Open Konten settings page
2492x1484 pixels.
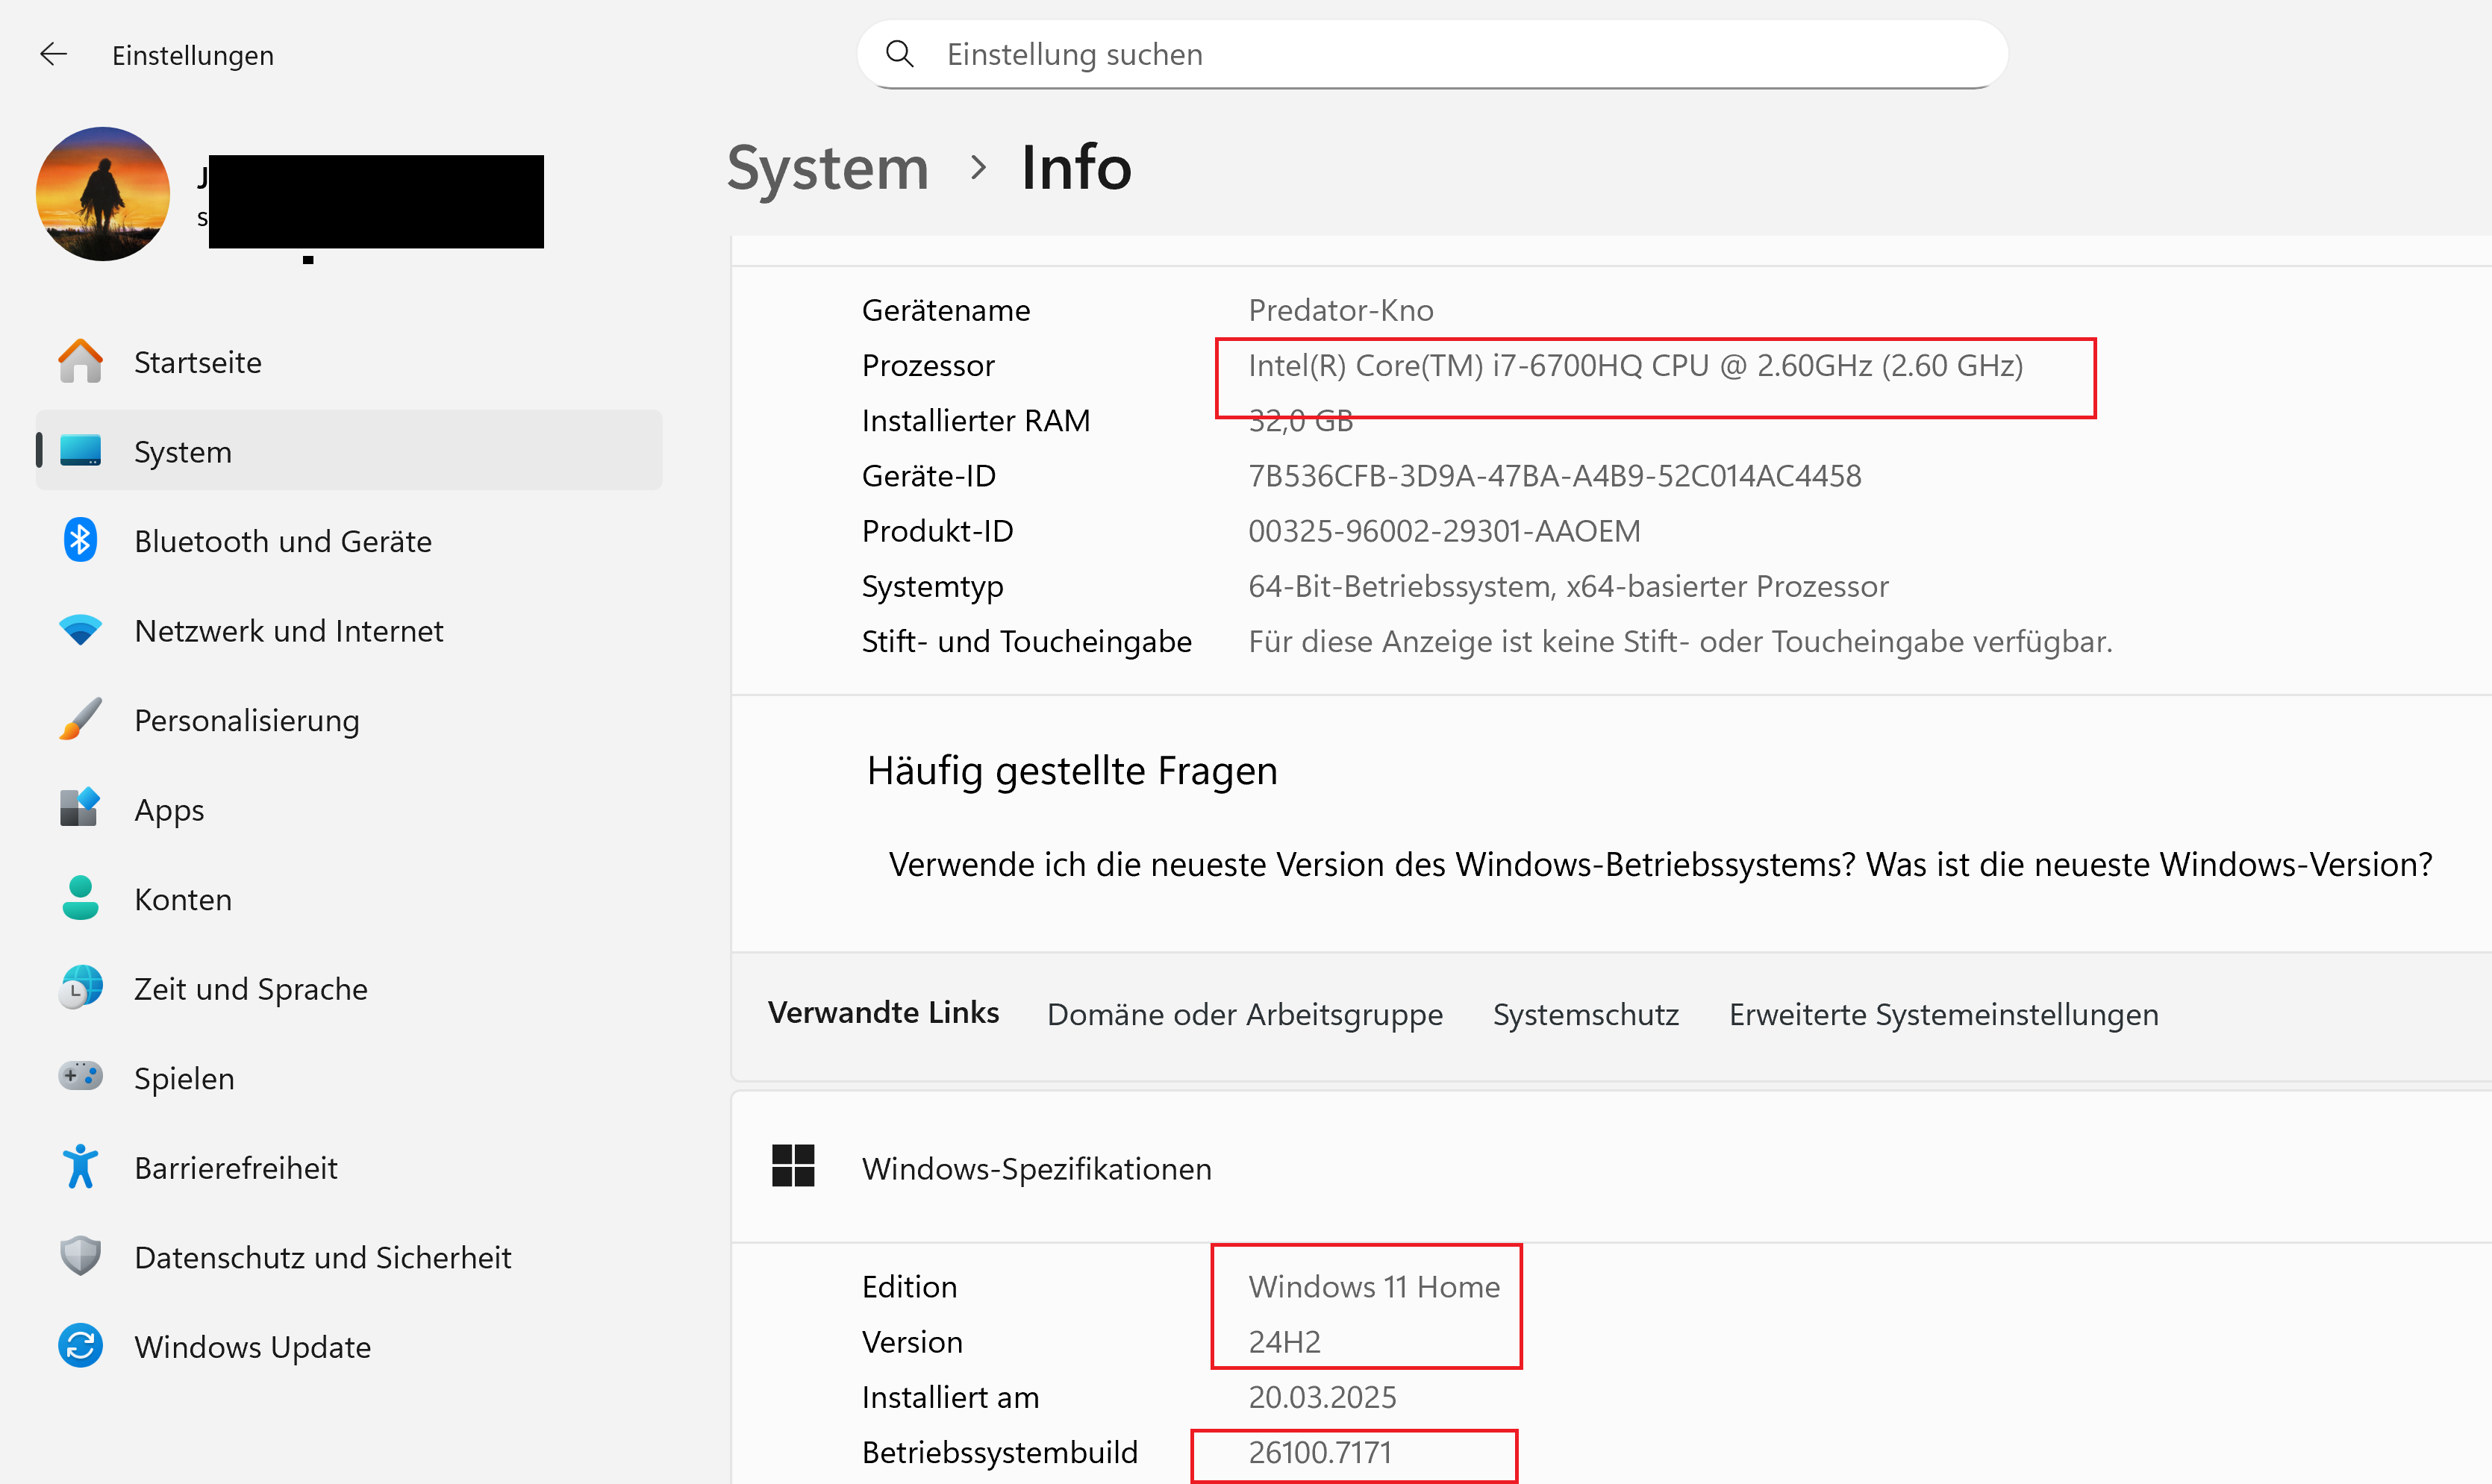click(x=183, y=899)
